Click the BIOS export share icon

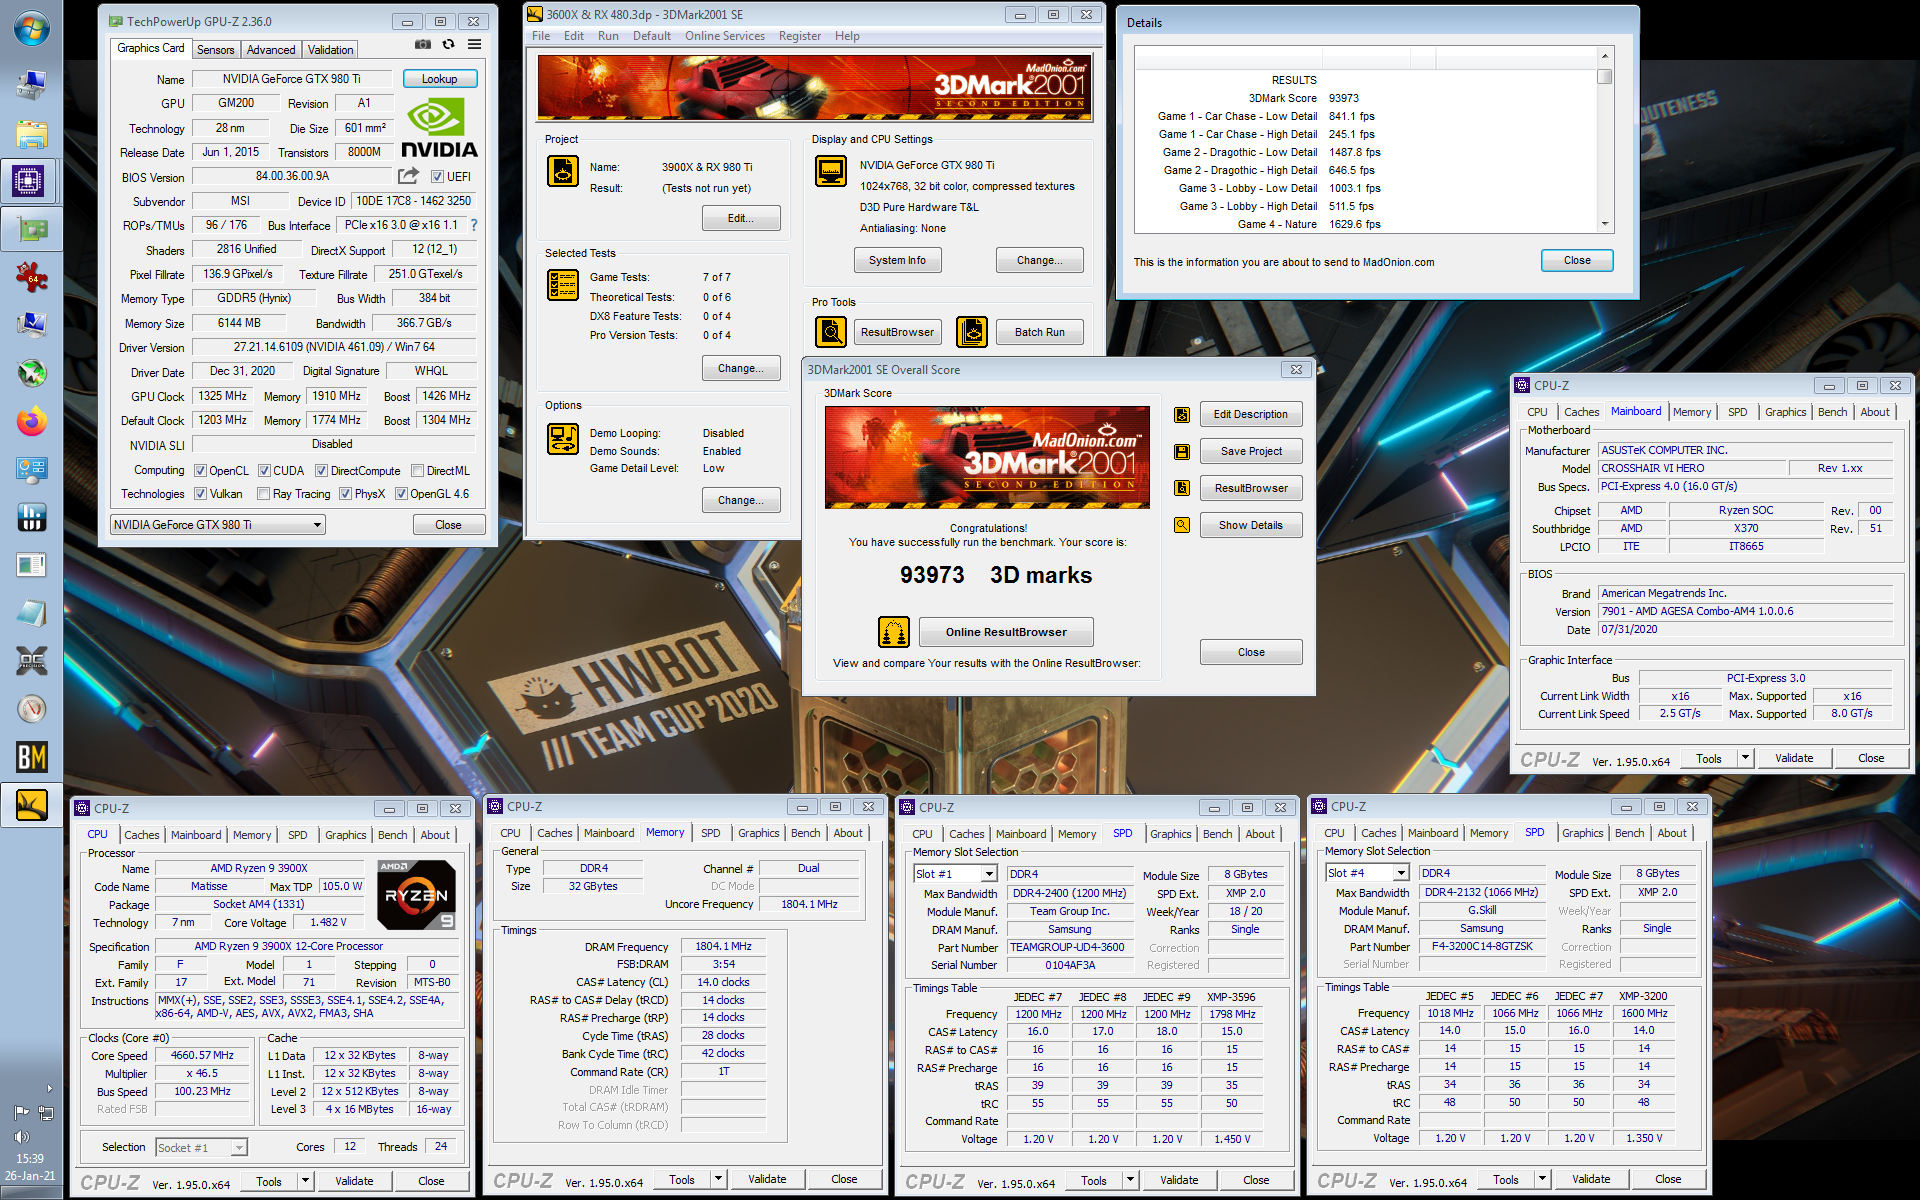point(408,176)
